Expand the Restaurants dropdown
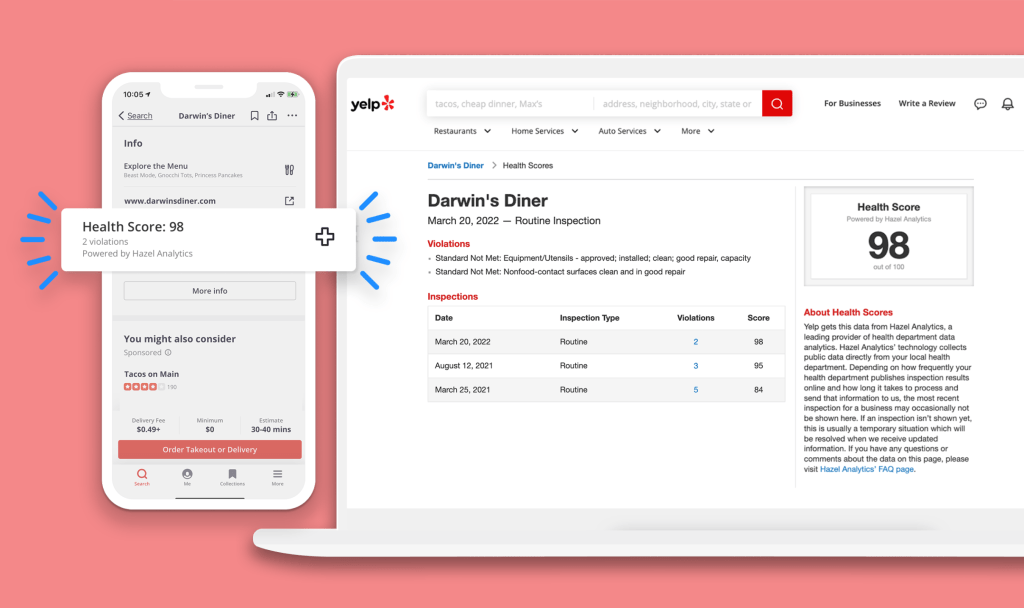Image resolution: width=1024 pixels, height=608 pixels. 462,131
